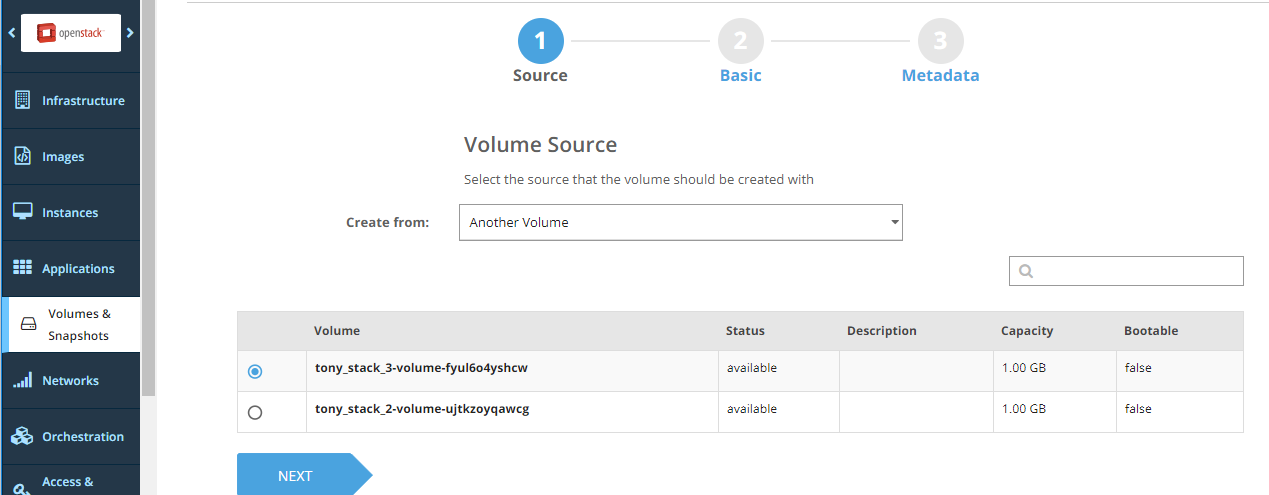Select the tony_stack_3-volume-fyul6o4yshcw radio button
The image size is (1269, 495).
point(255,371)
